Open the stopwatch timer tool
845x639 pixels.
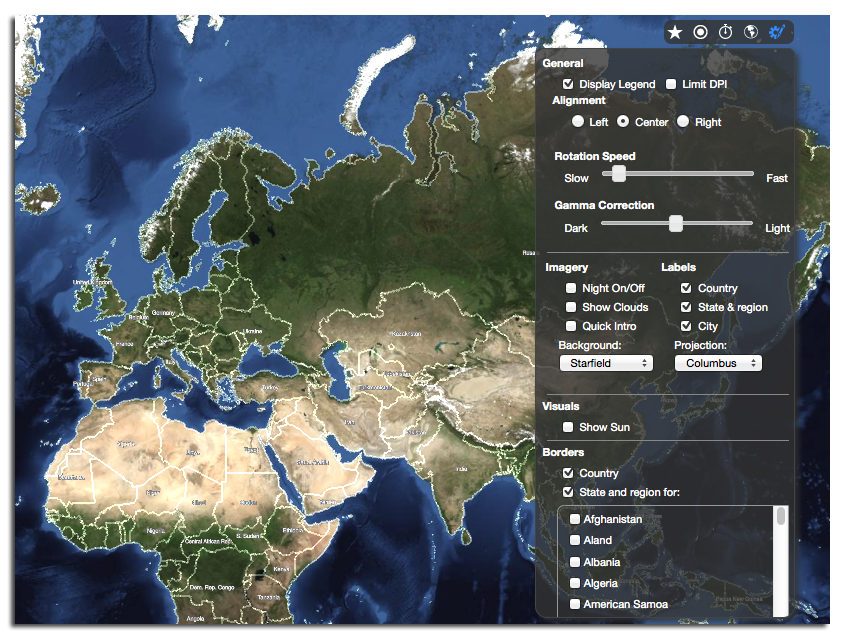[x=727, y=31]
